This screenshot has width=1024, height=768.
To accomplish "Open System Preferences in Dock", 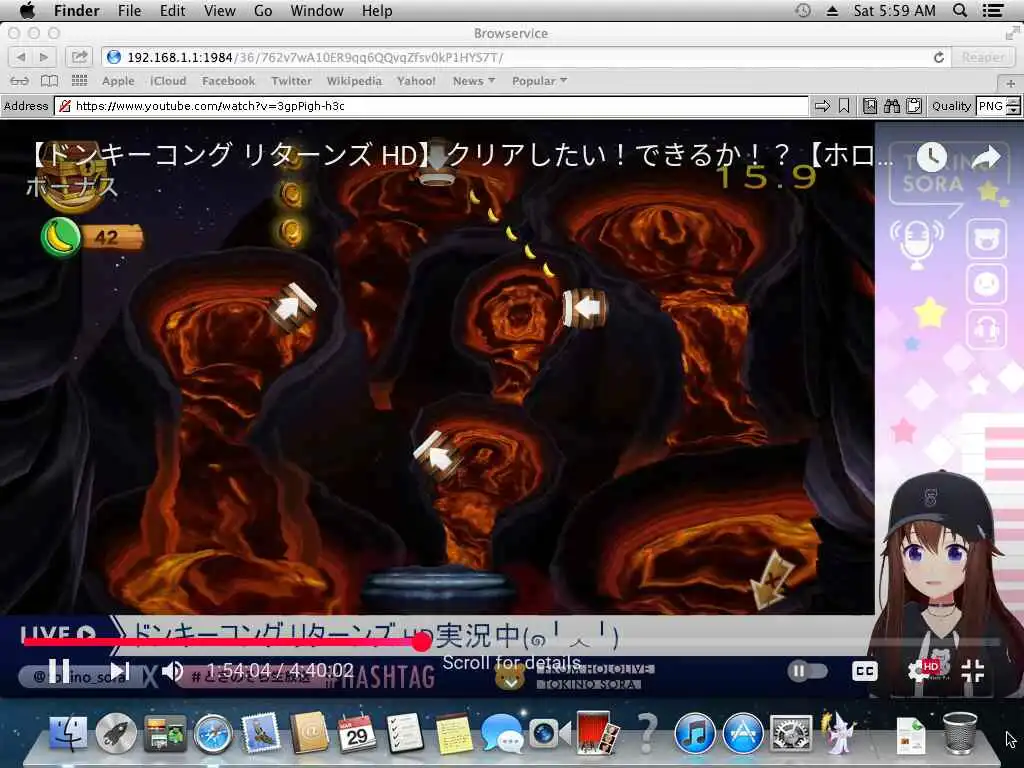I will click(x=791, y=733).
